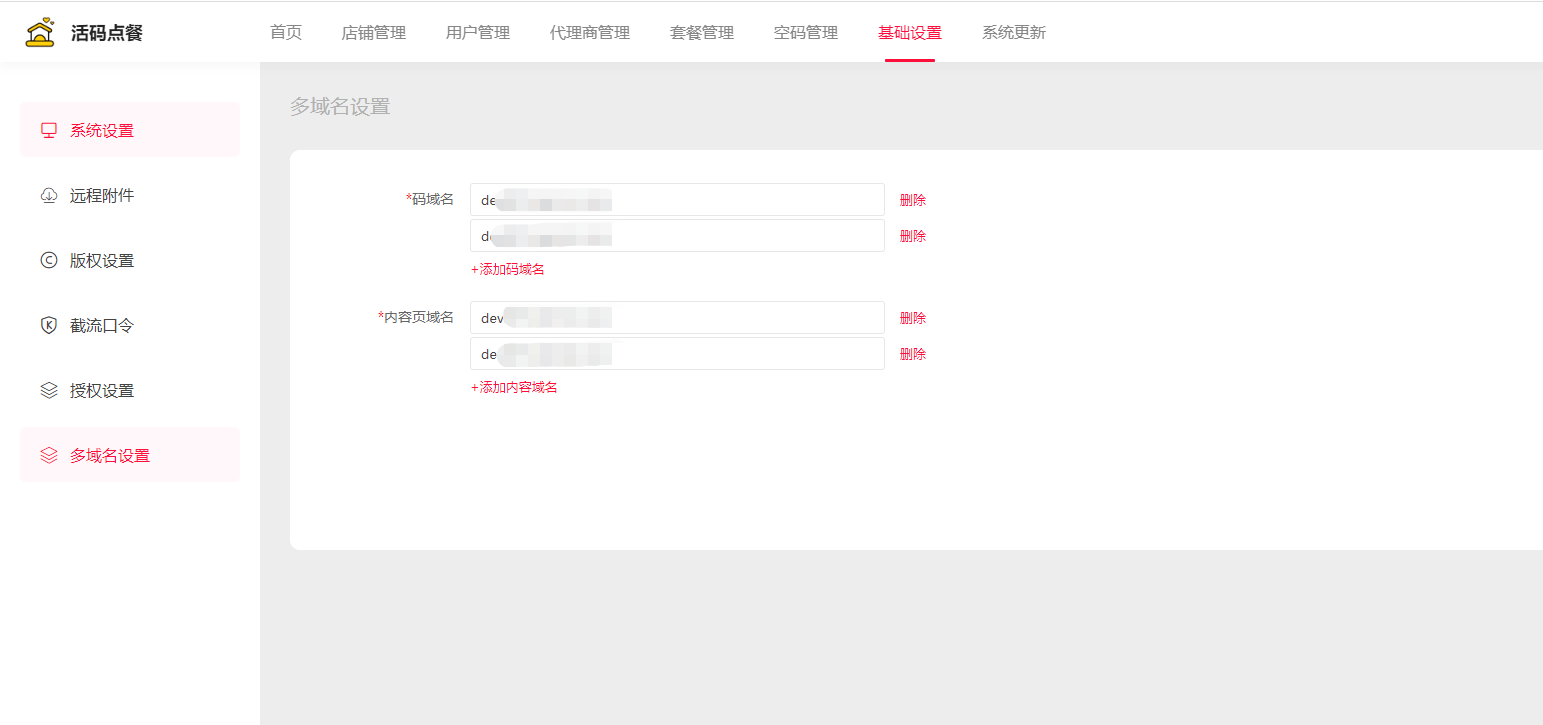1543x725 pixels.
Task: Switch to 店铺管理 tab
Action: 373,33
